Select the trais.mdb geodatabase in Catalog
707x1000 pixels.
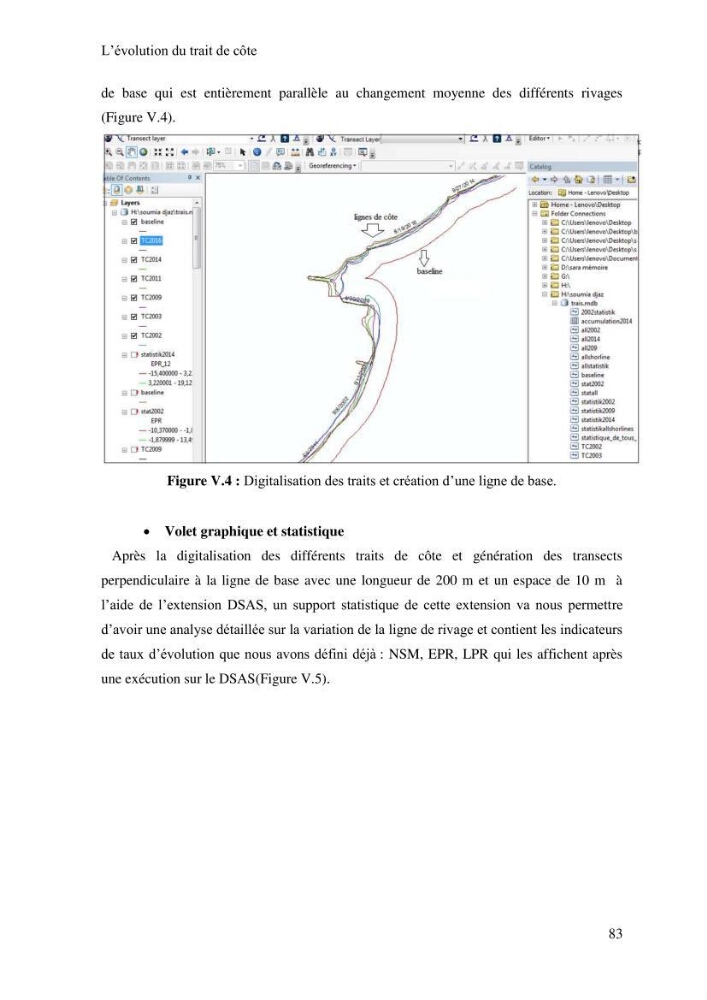pos(583,304)
